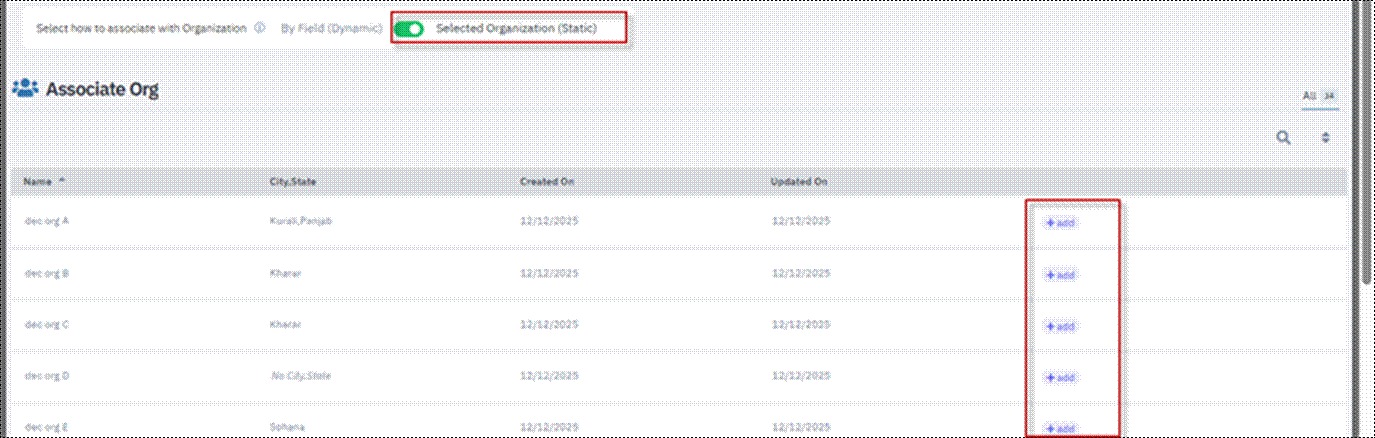Click the Updated On column header

[799, 182]
